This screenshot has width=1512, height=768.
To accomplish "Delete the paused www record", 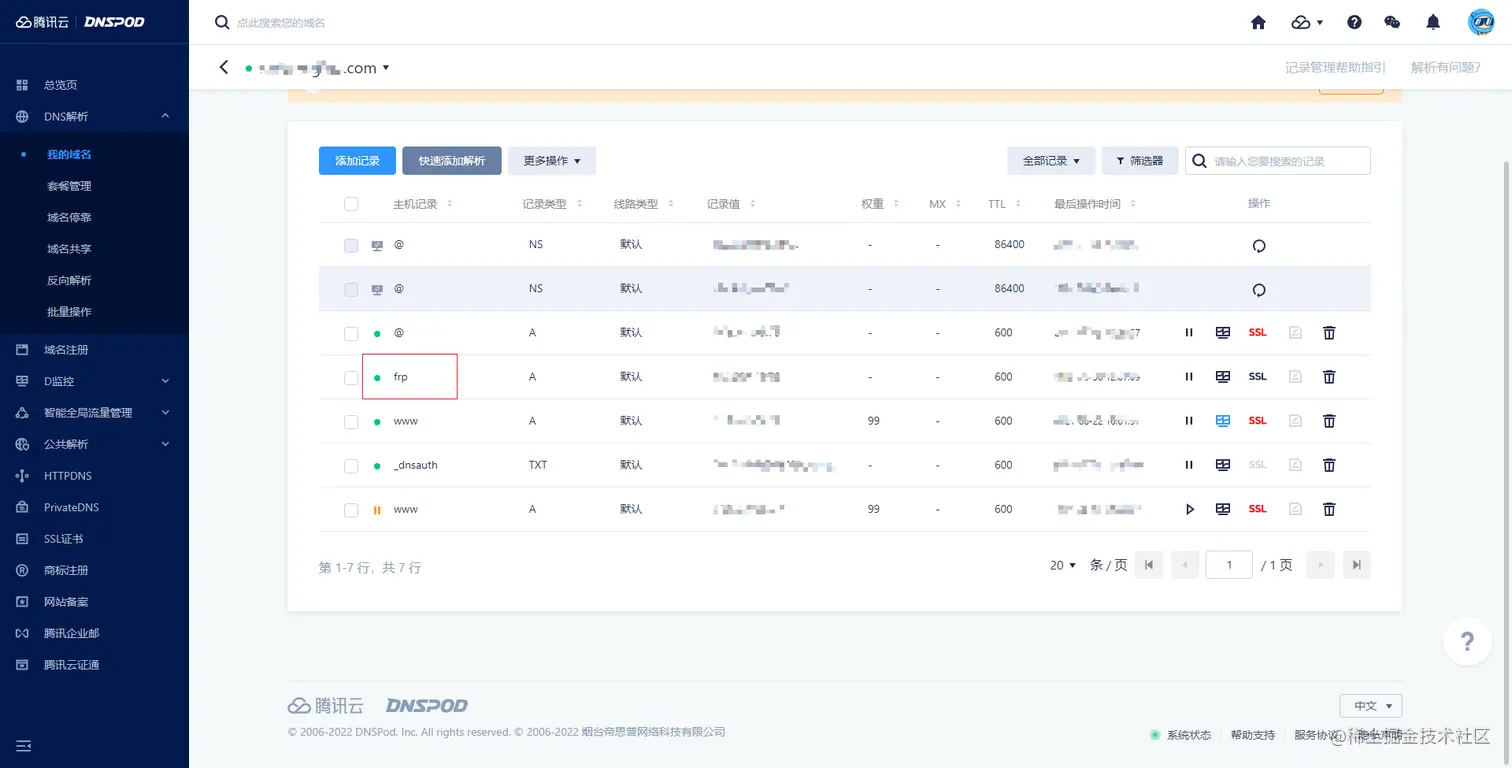I will click(1329, 509).
